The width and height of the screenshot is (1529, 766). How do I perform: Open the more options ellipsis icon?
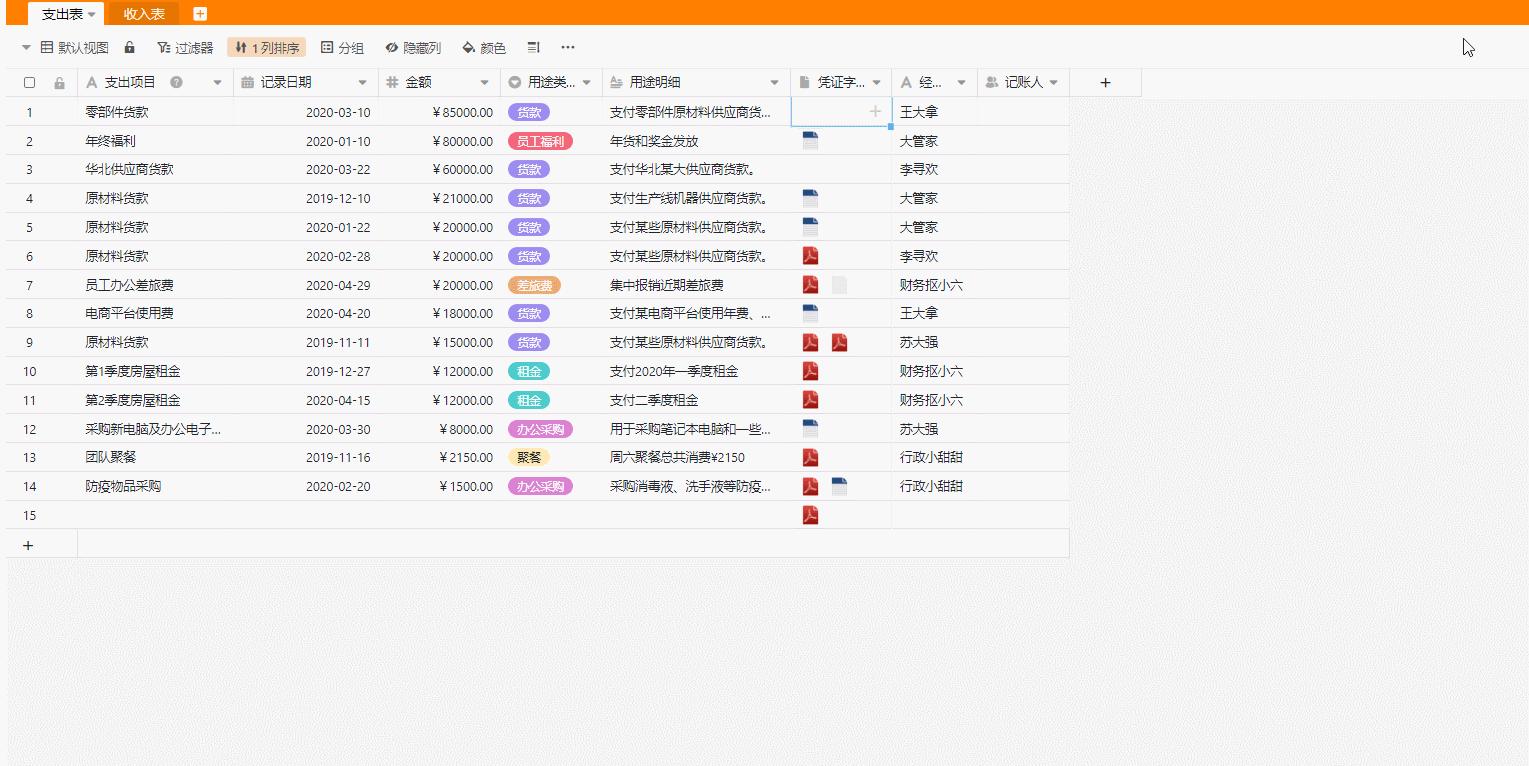[568, 47]
